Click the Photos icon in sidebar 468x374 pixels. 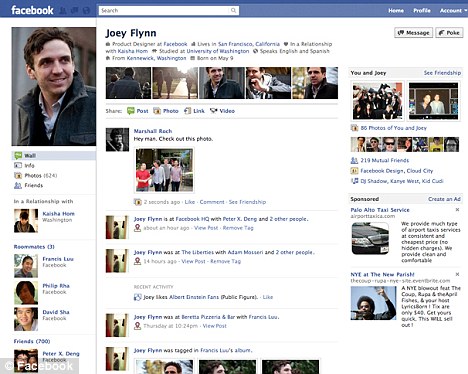click(x=18, y=175)
